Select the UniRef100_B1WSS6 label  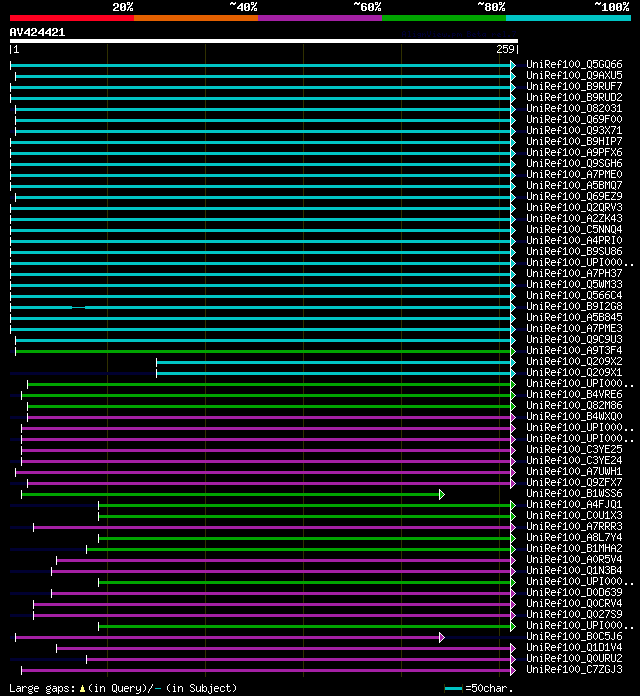click(x=574, y=494)
